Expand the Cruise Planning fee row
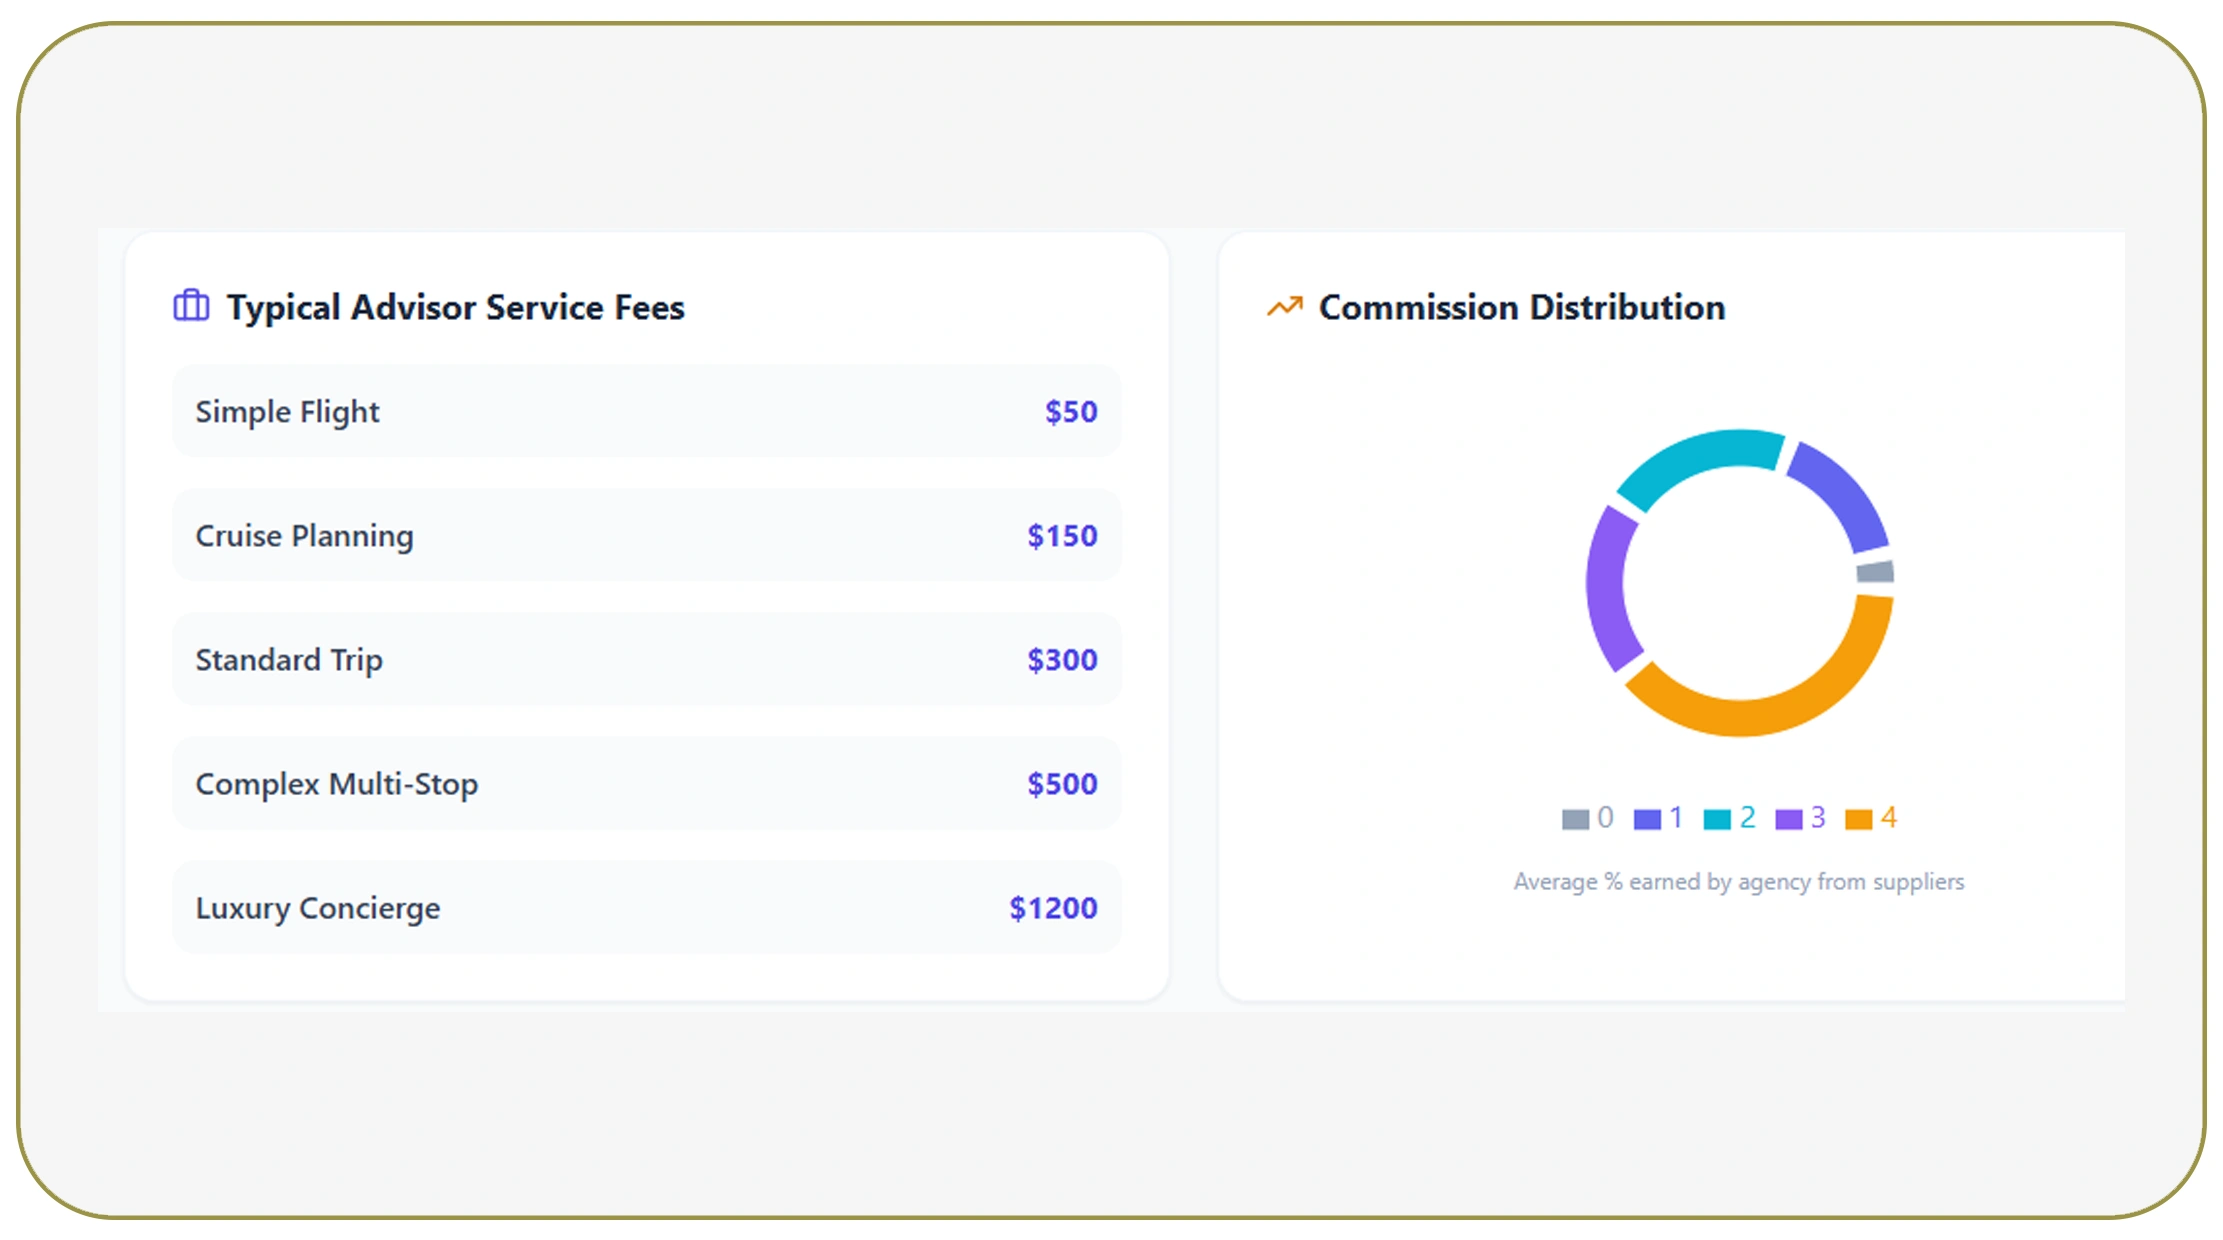The height and width of the screenshot is (1240, 2223). click(648, 535)
